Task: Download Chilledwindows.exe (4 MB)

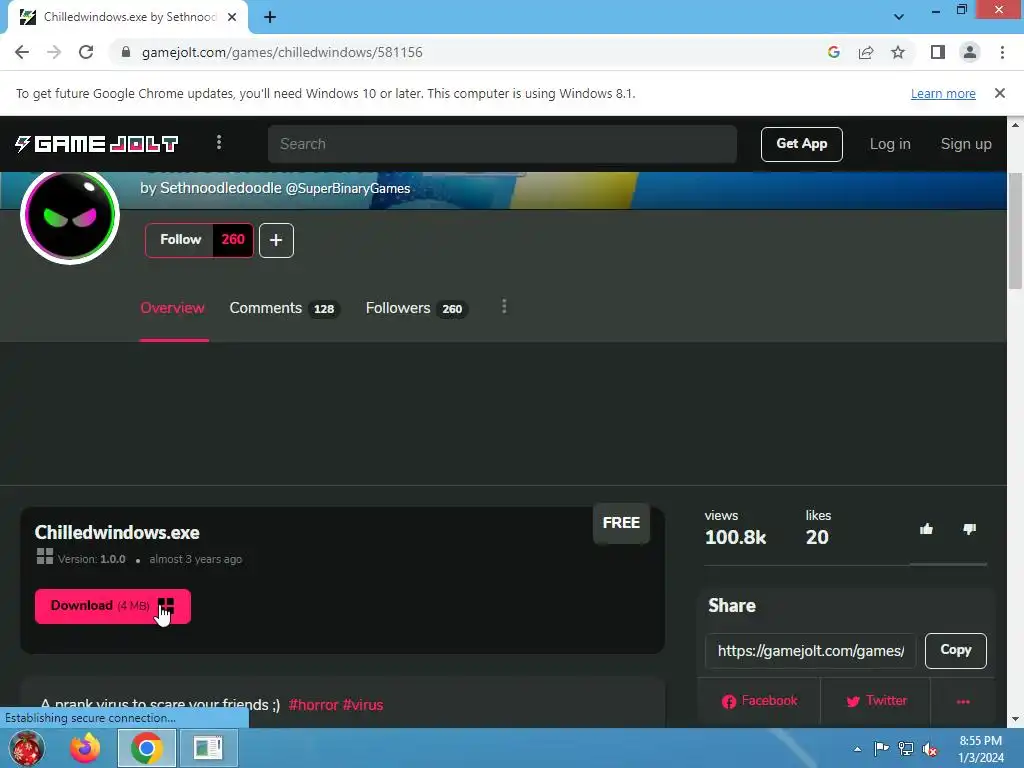Action: pyautogui.click(x=113, y=606)
